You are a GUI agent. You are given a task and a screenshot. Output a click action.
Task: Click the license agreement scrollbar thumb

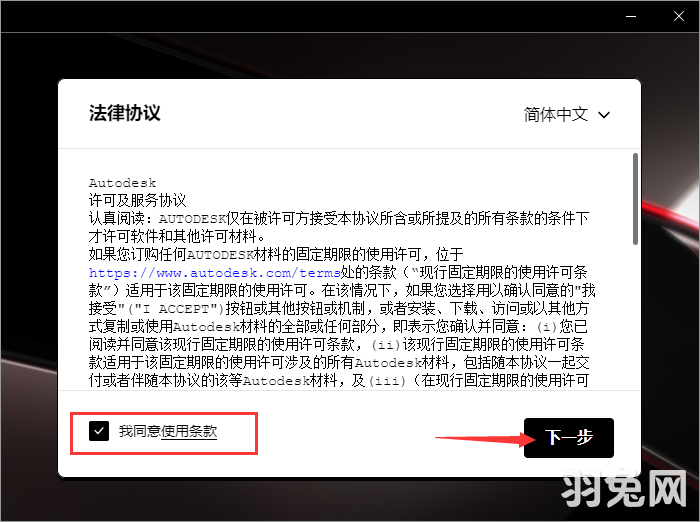pos(635,199)
